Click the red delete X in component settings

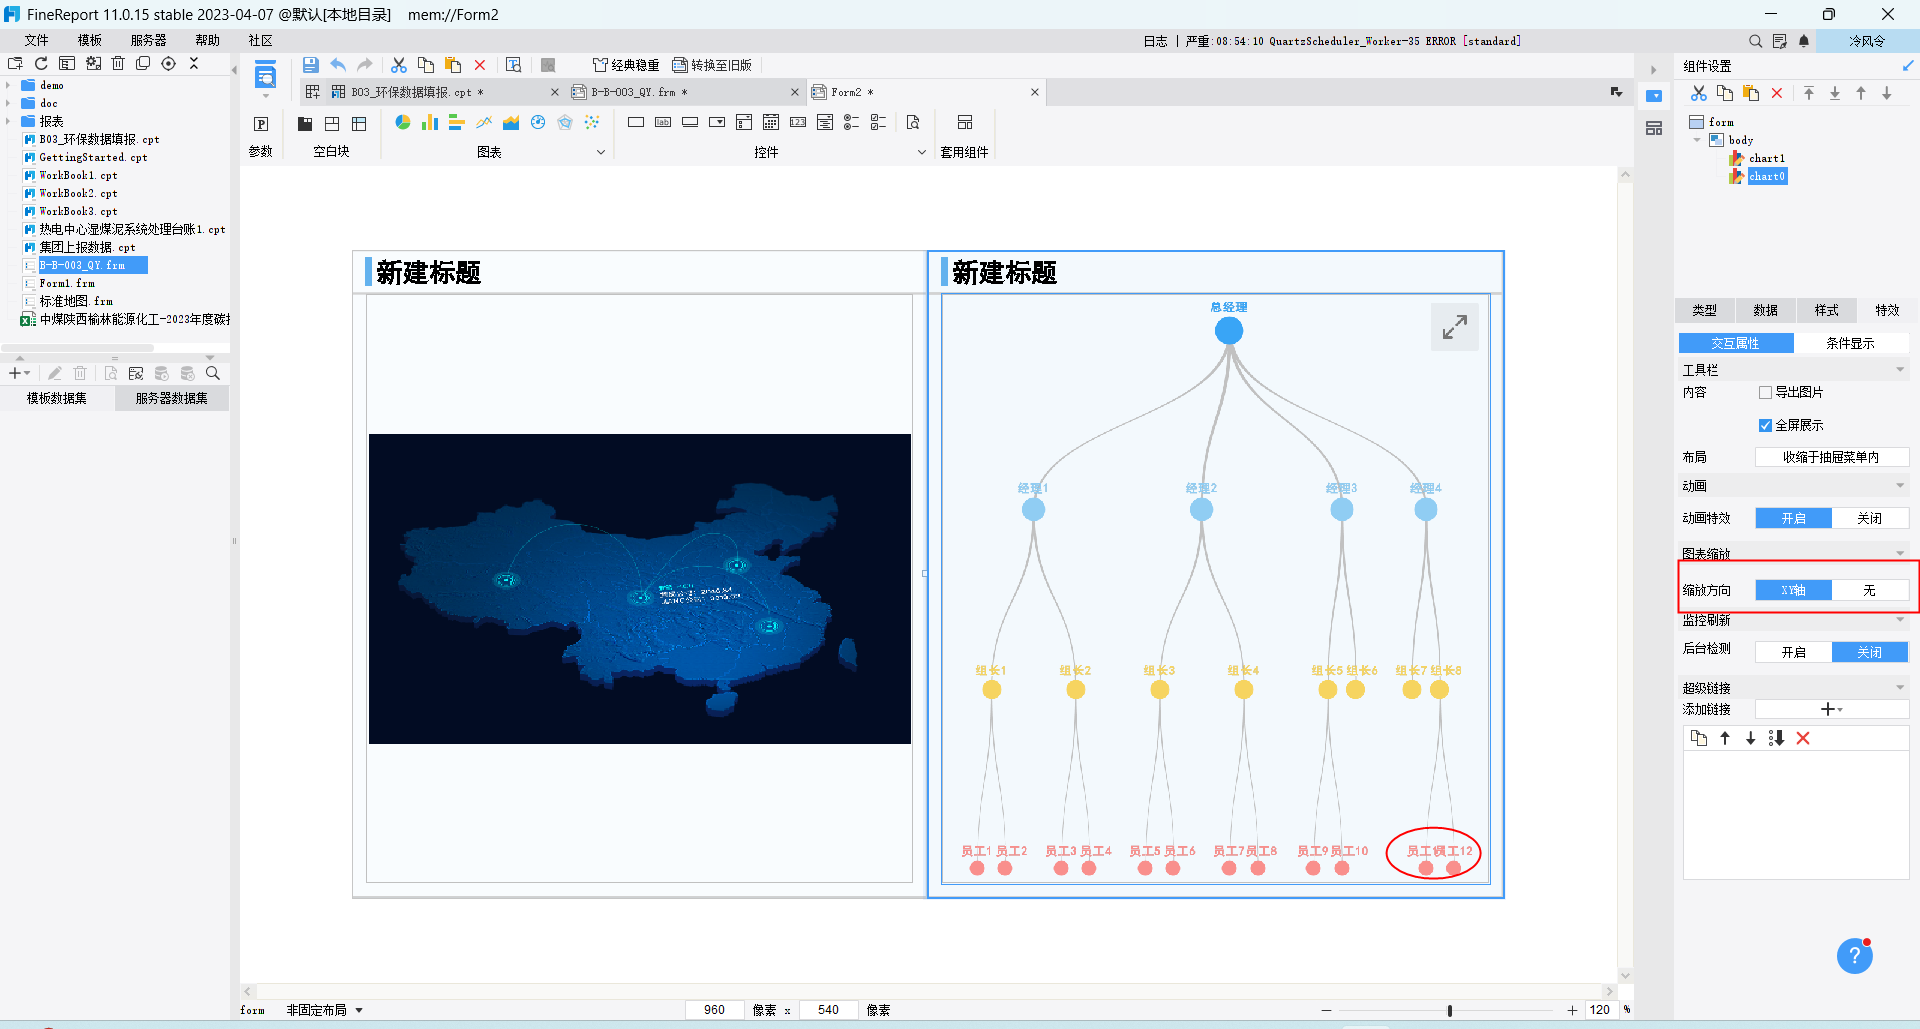coord(1777,93)
